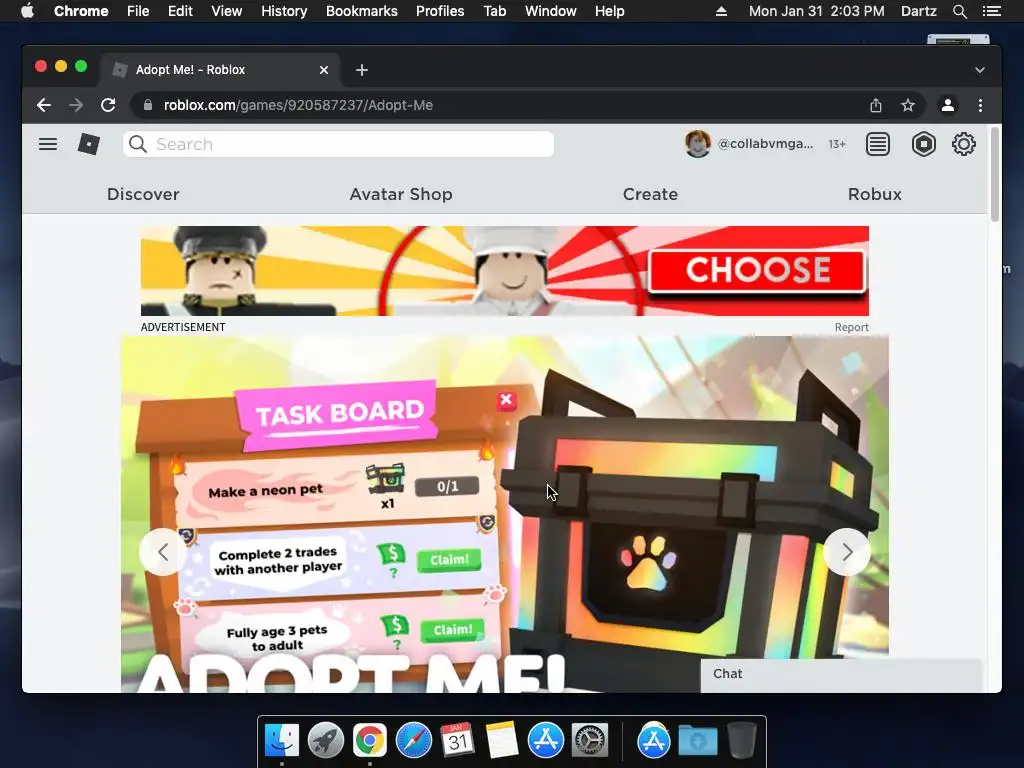Screen dimensions: 1024x768
Task: Open the Bookmarks menu
Action: 362,11
